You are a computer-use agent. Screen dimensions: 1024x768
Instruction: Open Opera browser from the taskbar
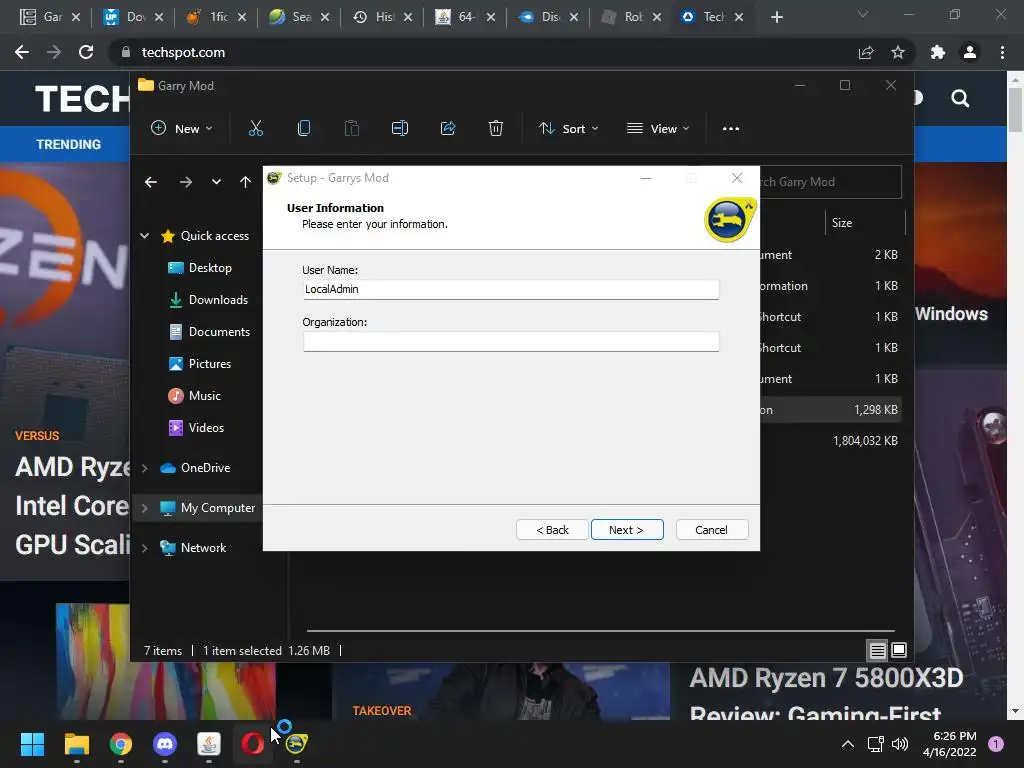[x=253, y=743]
